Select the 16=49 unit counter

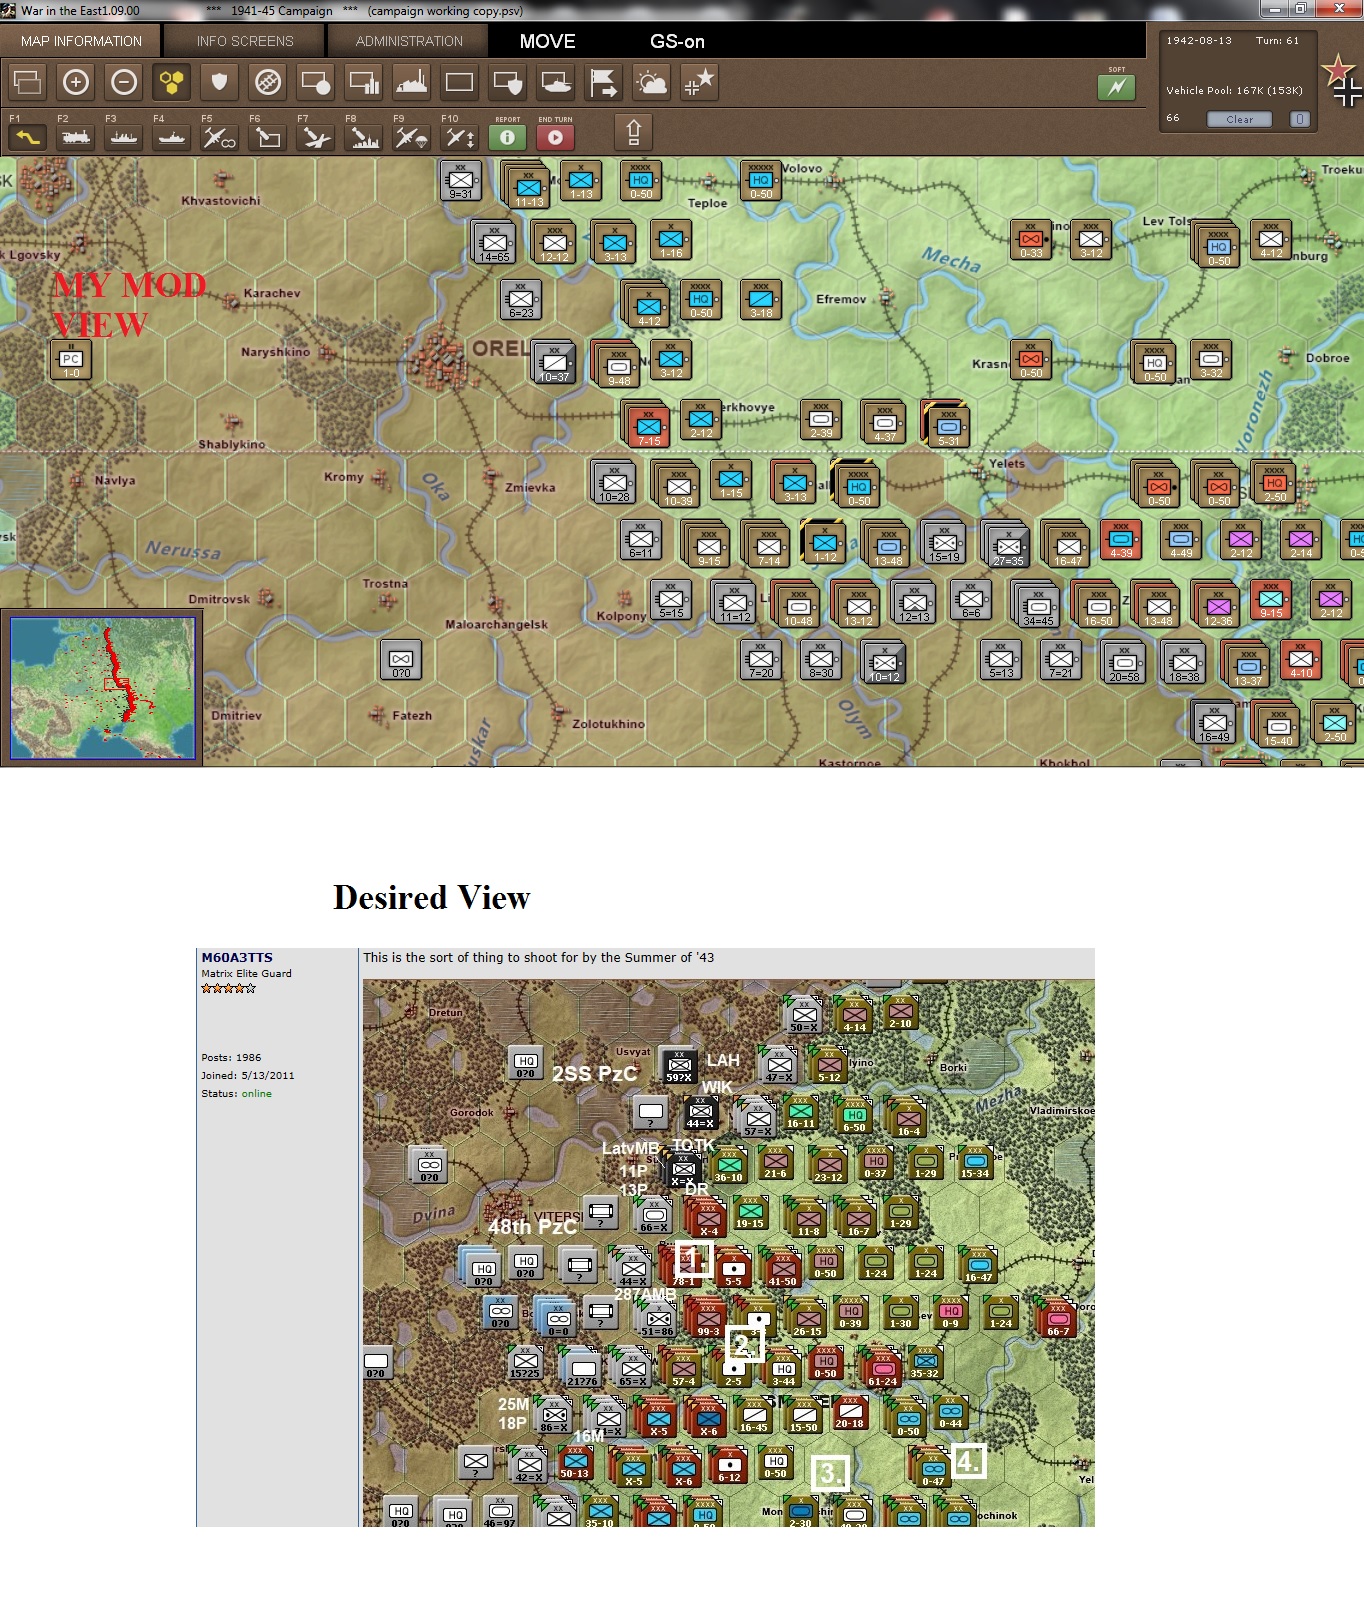pyautogui.click(x=1213, y=723)
